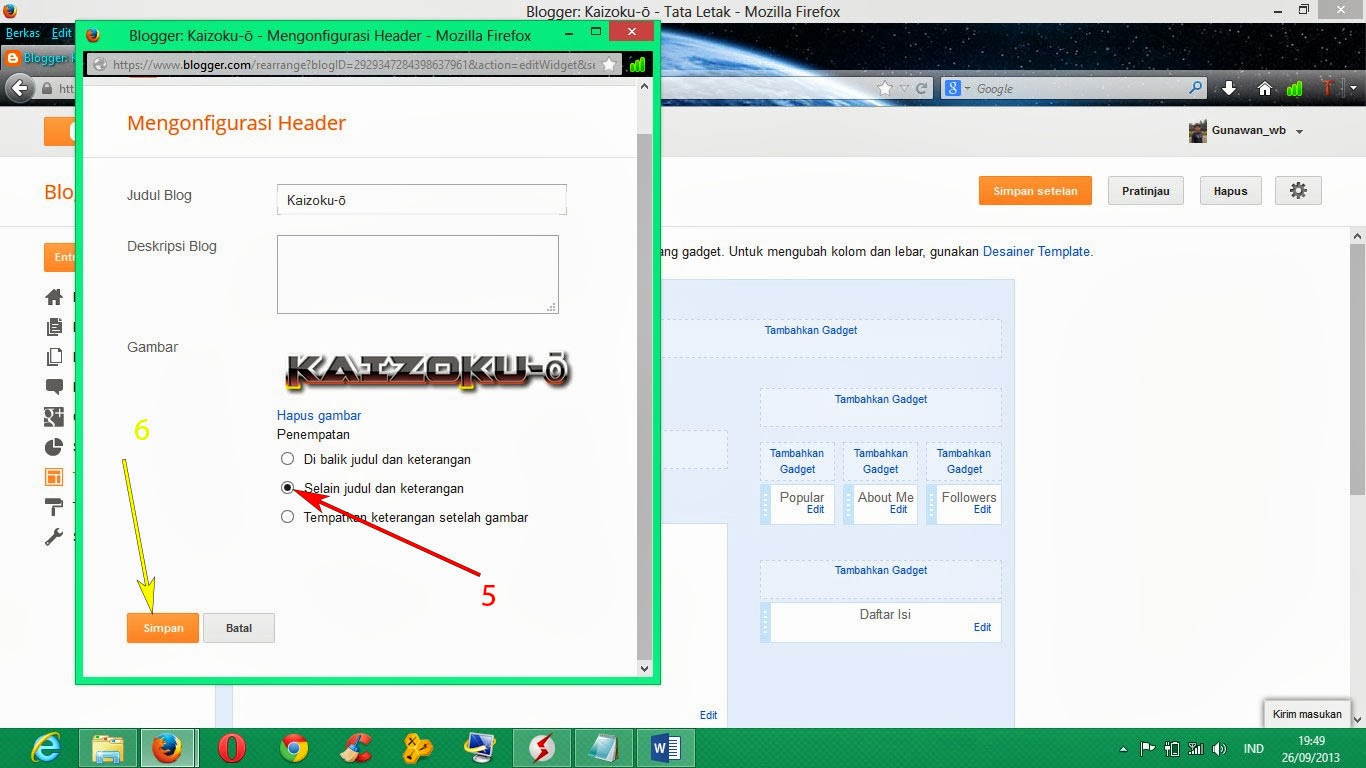Open the Ikhtisar home icon in sidebar
This screenshot has width=1366, height=768.
(x=53, y=296)
